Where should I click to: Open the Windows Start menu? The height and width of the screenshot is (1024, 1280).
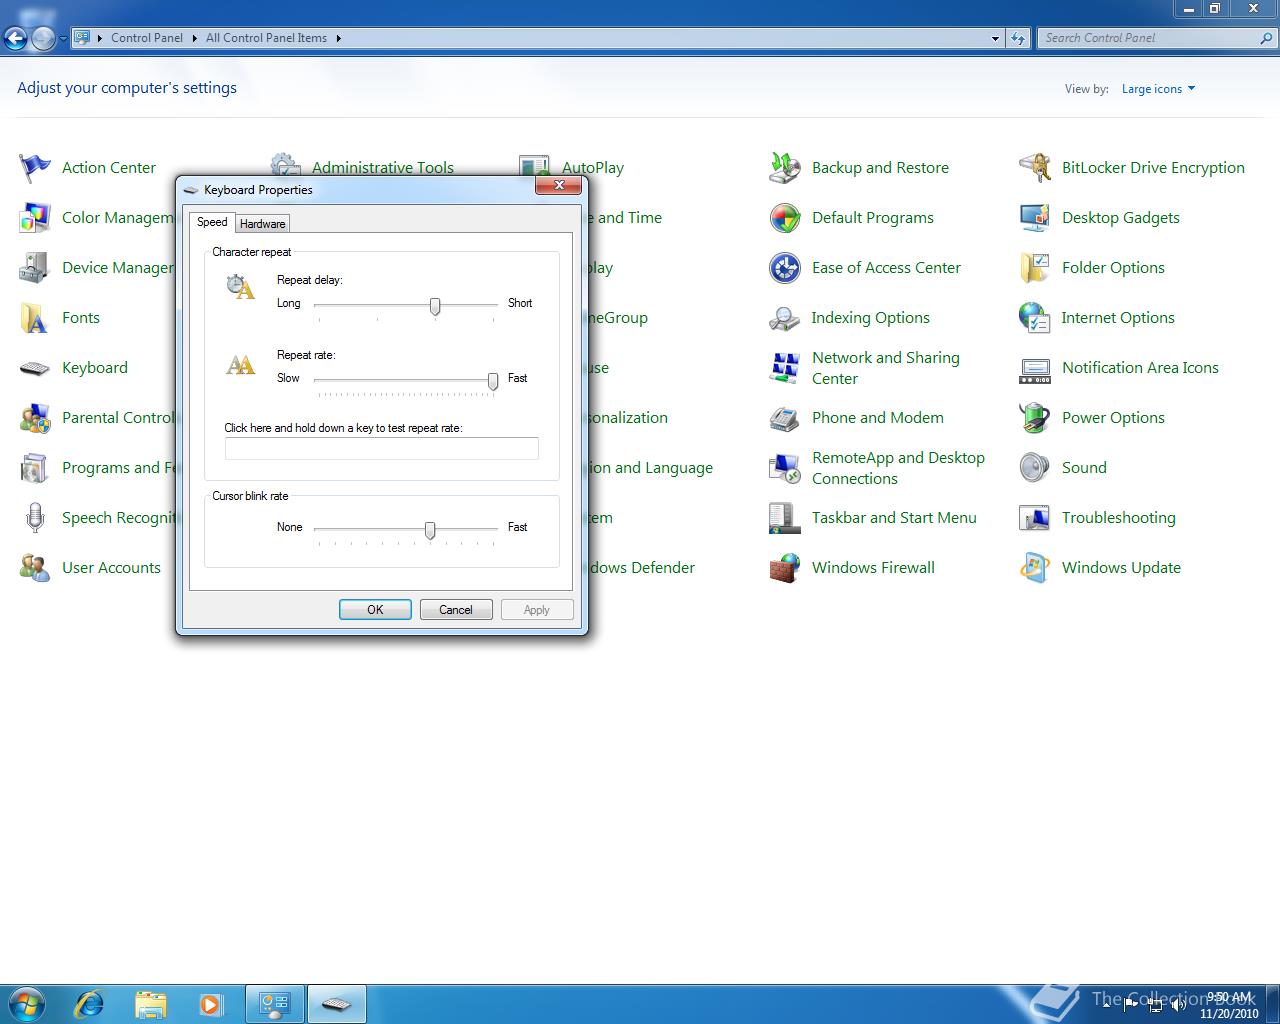26,1003
